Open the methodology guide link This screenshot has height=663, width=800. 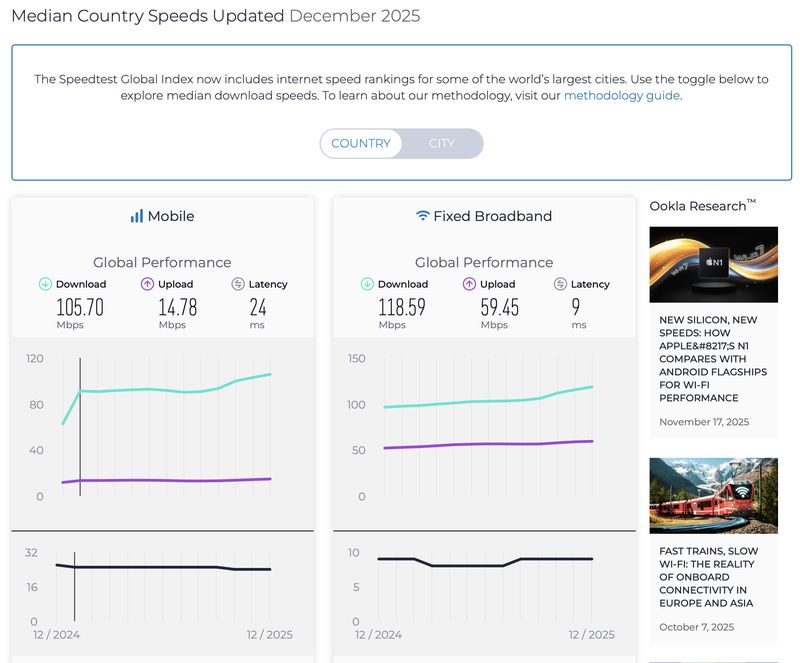[x=620, y=95]
